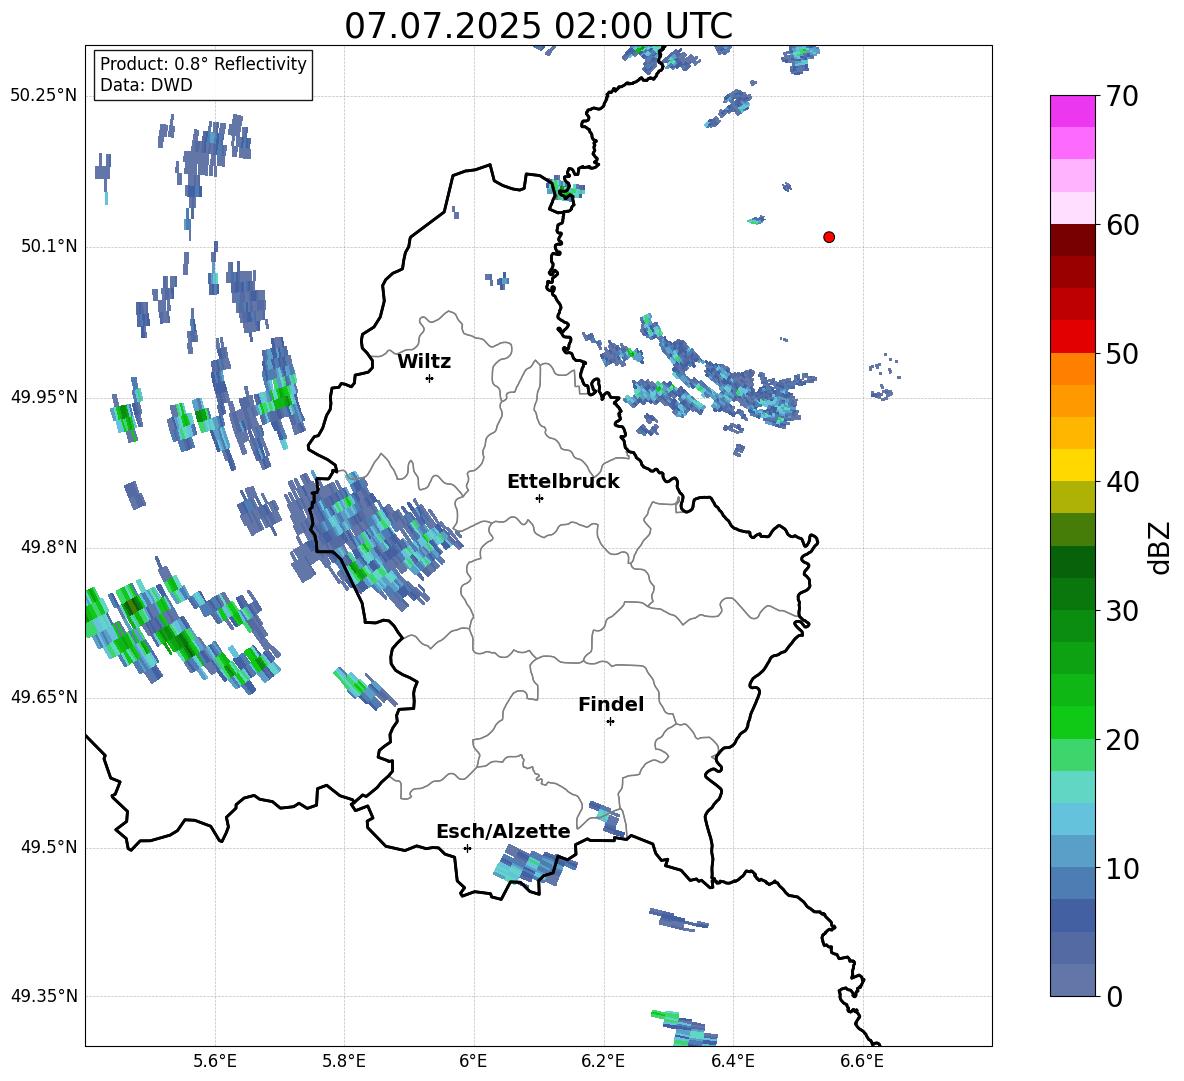The image size is (1184, 1081).
Task: Click the 5.8°E longitude label
Action: tap(344, 1061)
